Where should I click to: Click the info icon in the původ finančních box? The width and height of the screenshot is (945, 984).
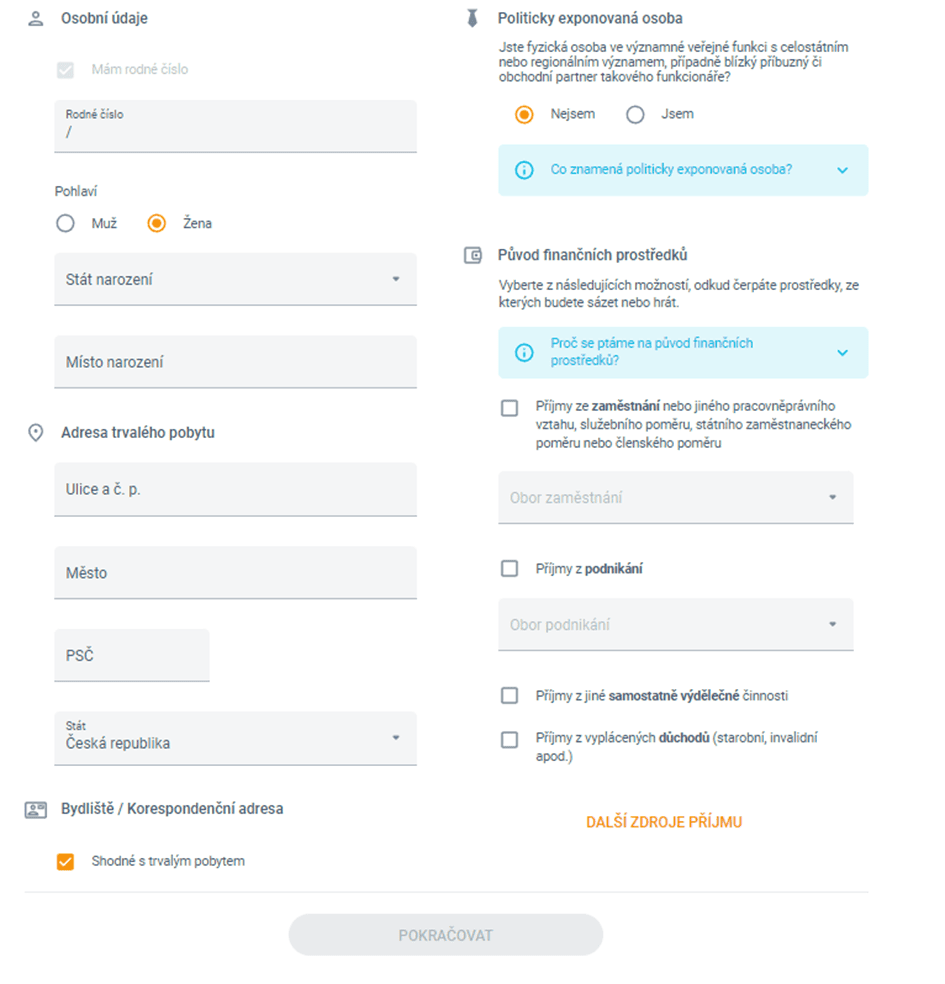524,353
